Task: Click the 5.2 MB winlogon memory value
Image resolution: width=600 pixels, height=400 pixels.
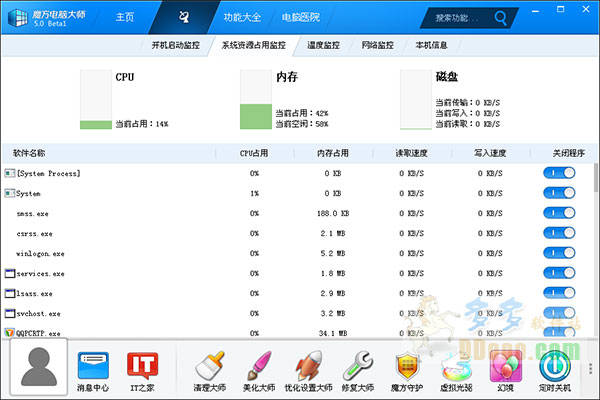Action: (x=333, y=253)
